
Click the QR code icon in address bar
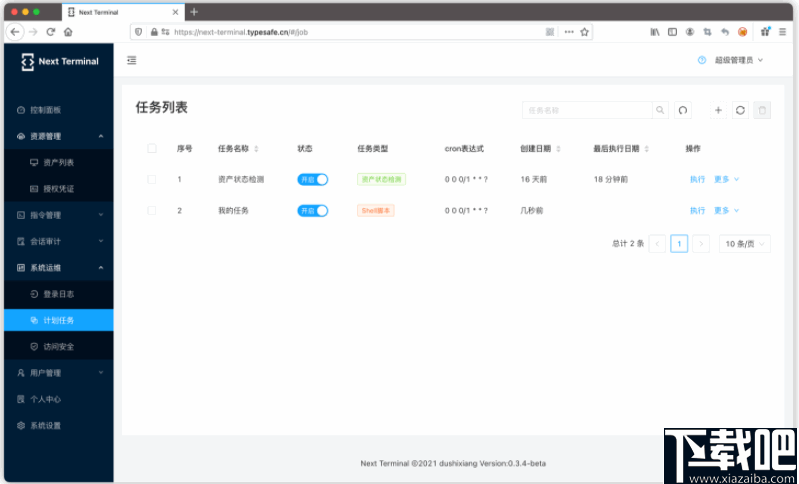550,32
